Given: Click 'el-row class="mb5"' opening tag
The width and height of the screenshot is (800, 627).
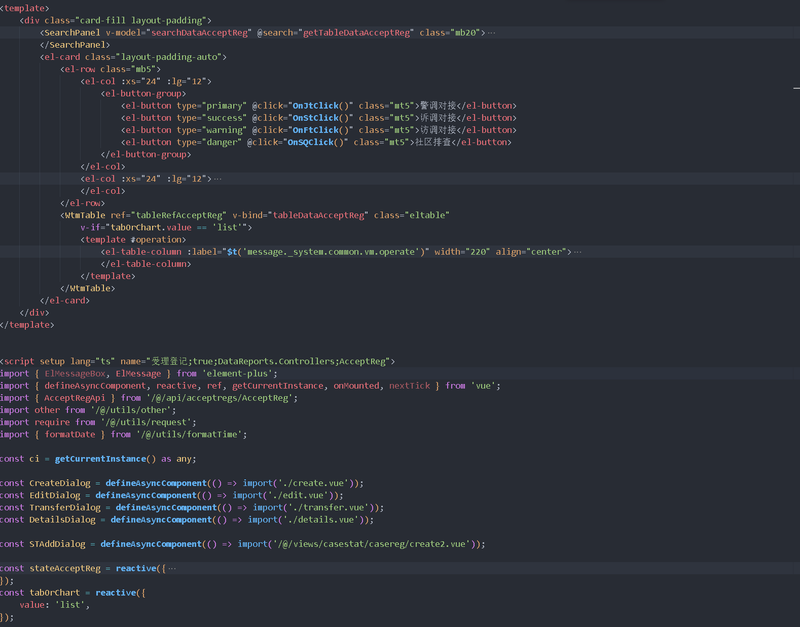Looking at the screenshot, I should click(110, 69).
